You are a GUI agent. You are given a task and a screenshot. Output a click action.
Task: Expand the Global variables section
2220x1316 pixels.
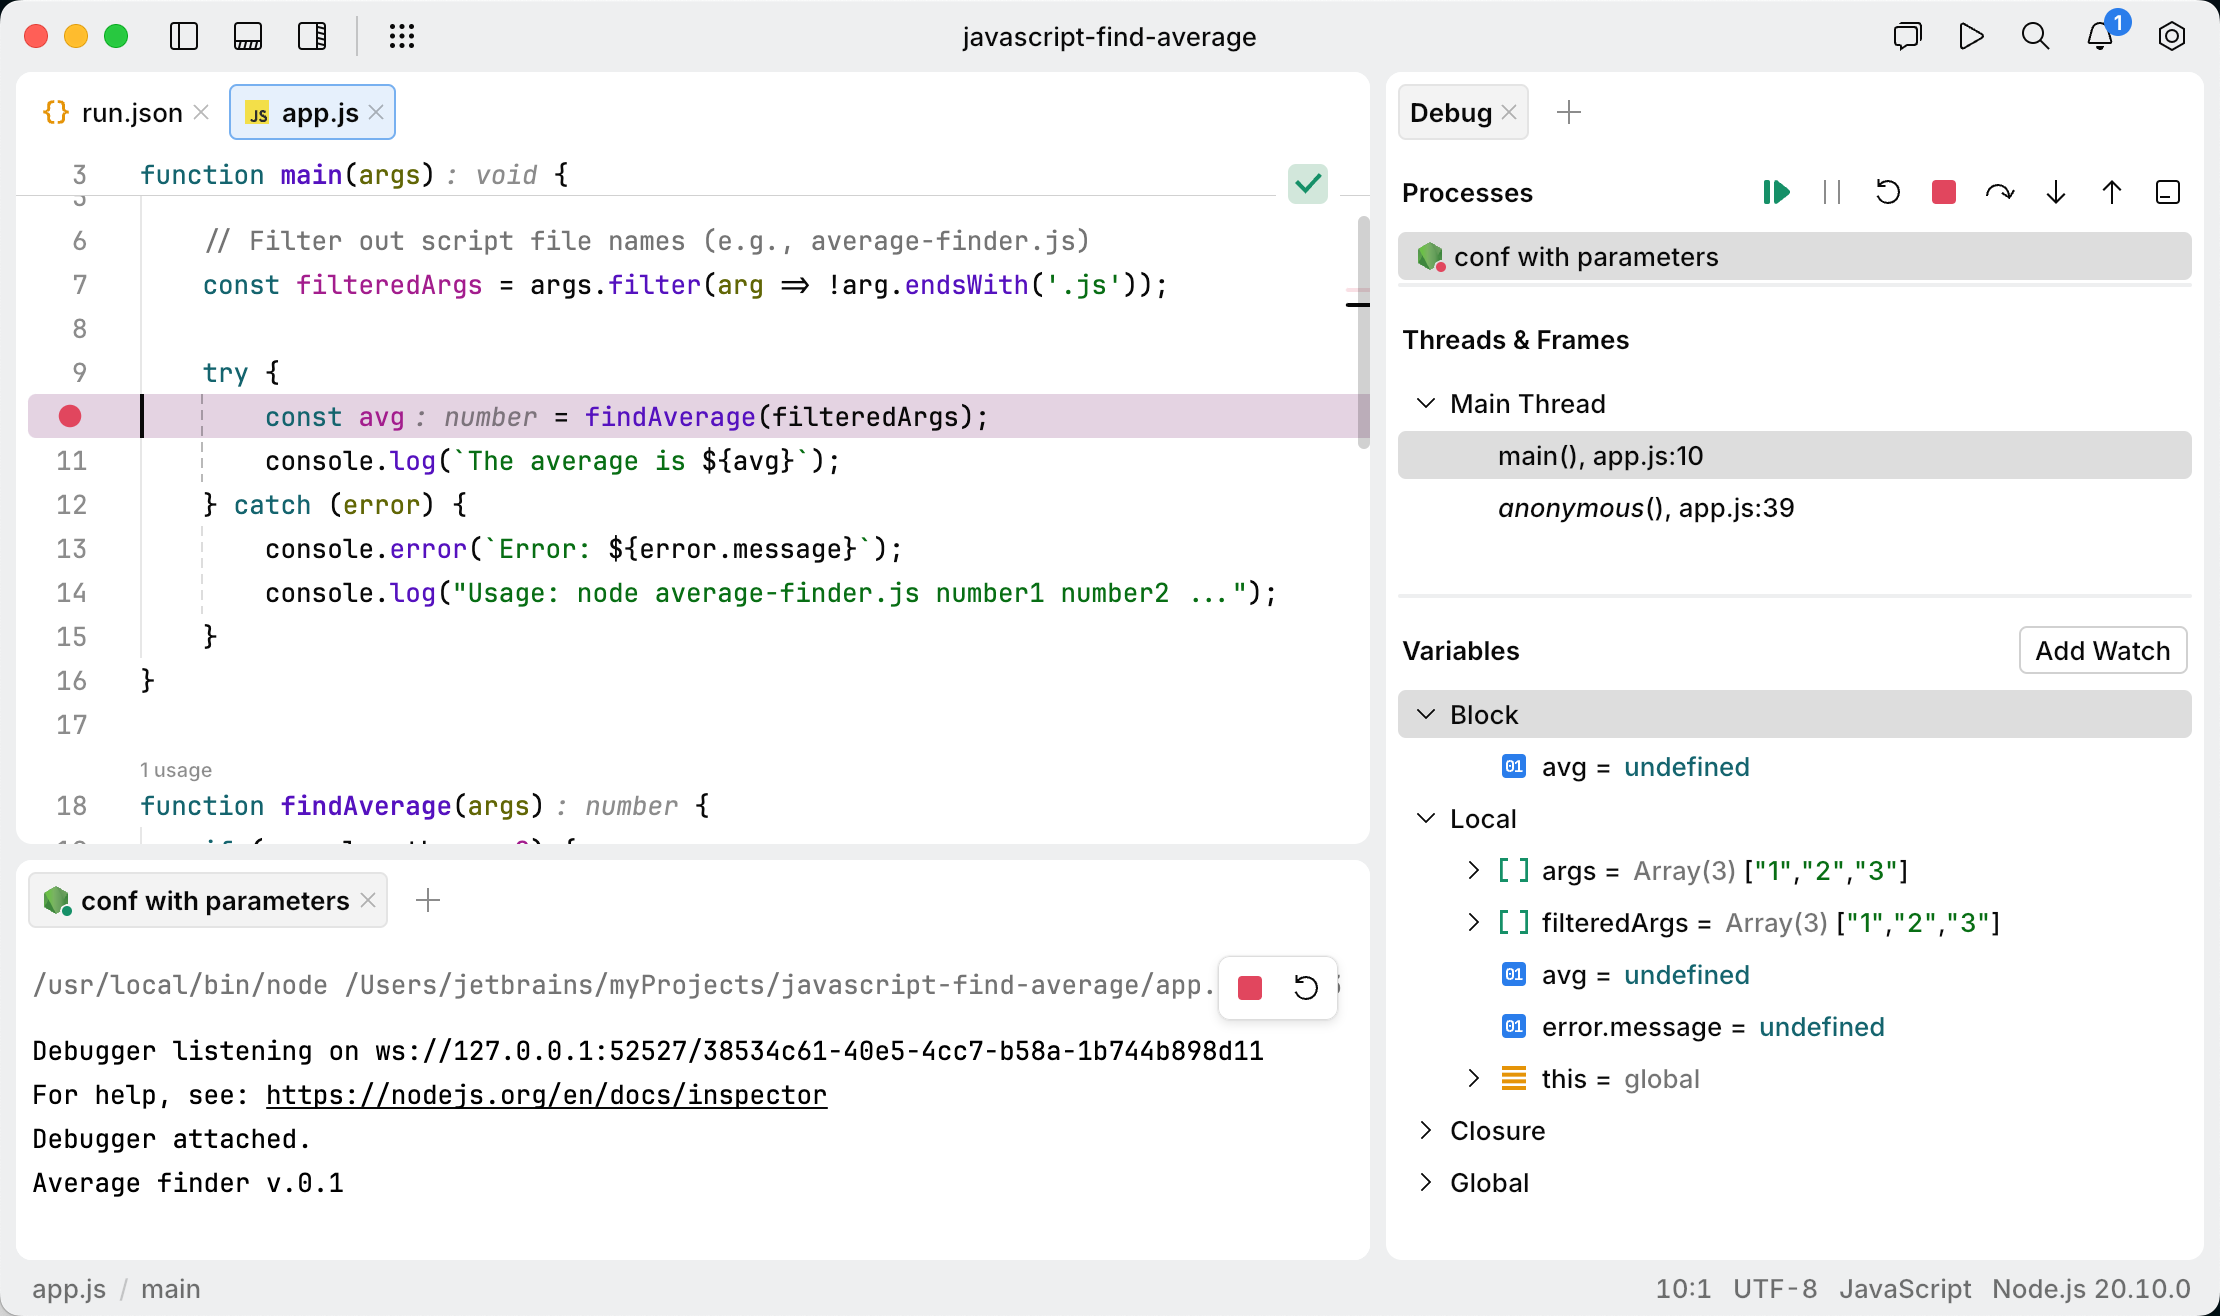pos(1425,1182)
